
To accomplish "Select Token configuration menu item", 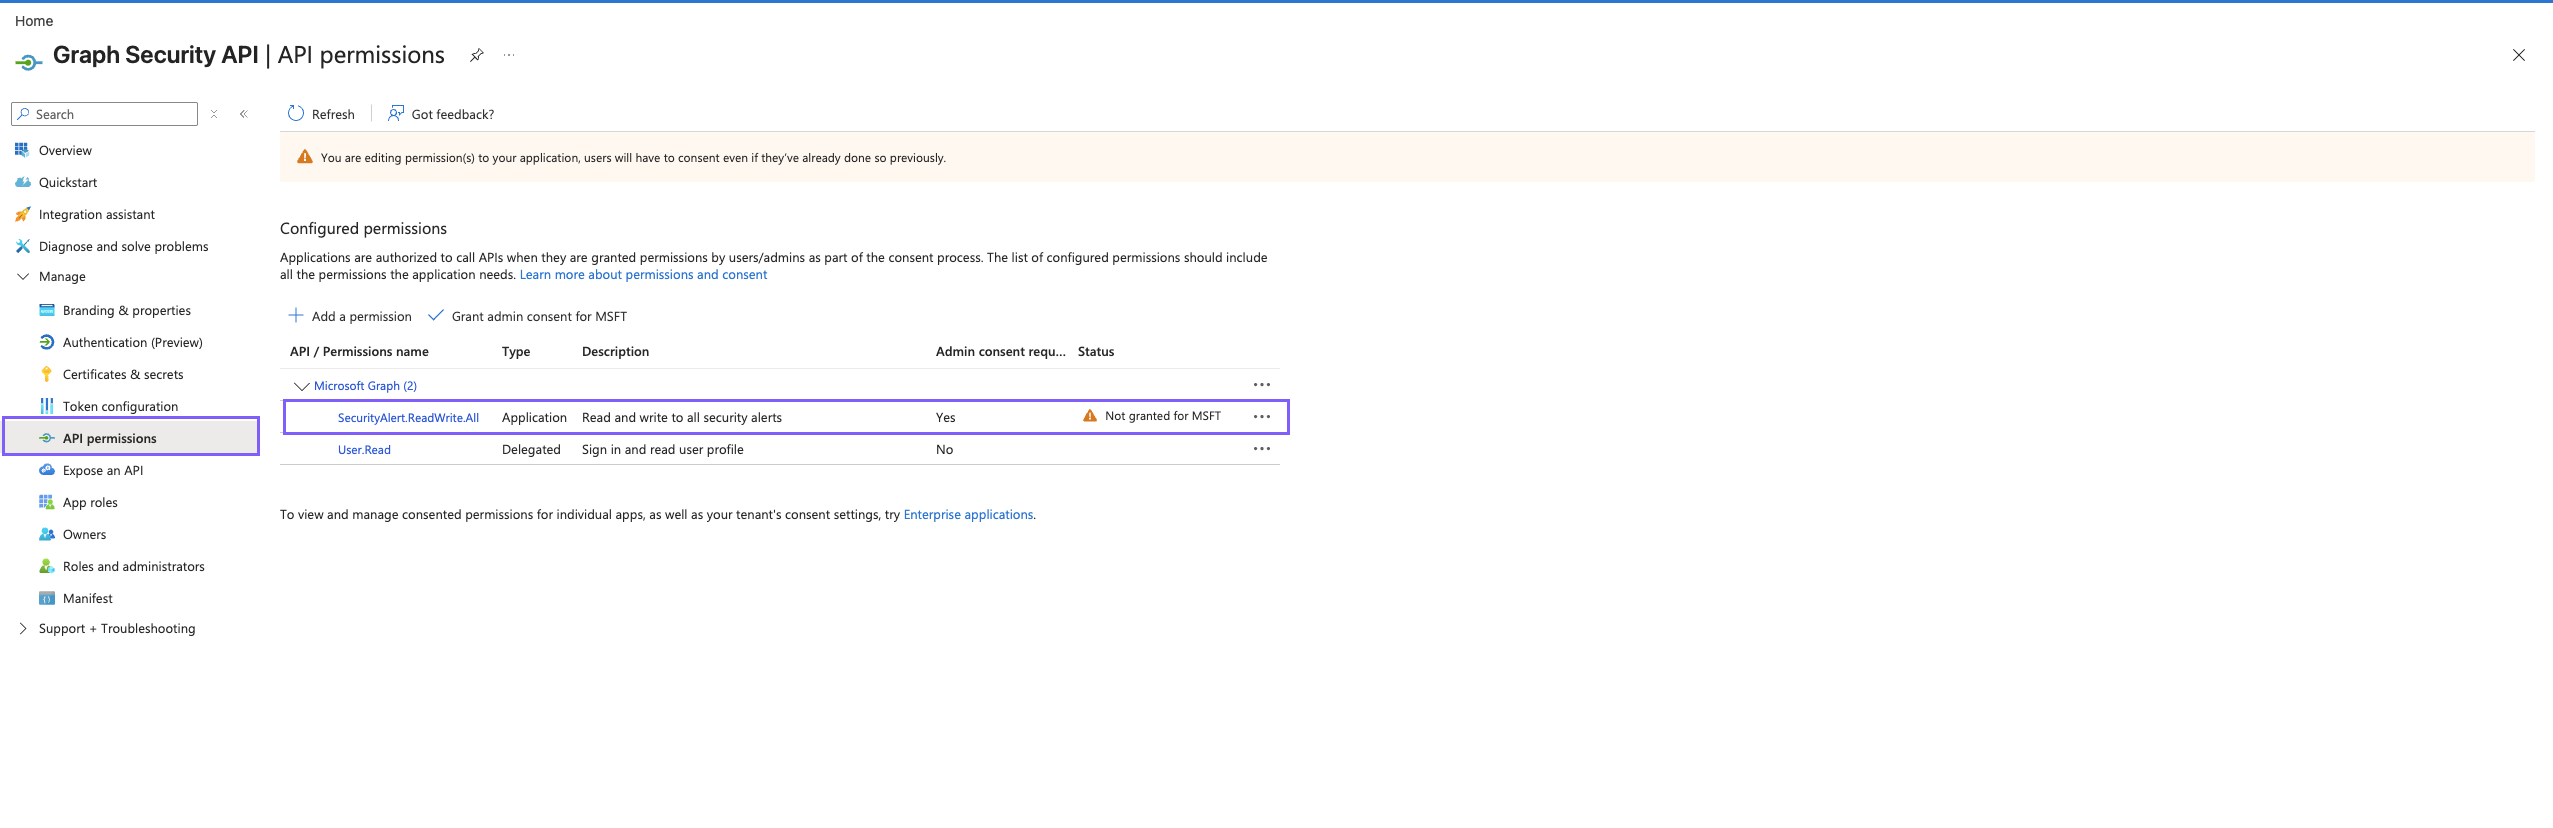I will 120,407.
